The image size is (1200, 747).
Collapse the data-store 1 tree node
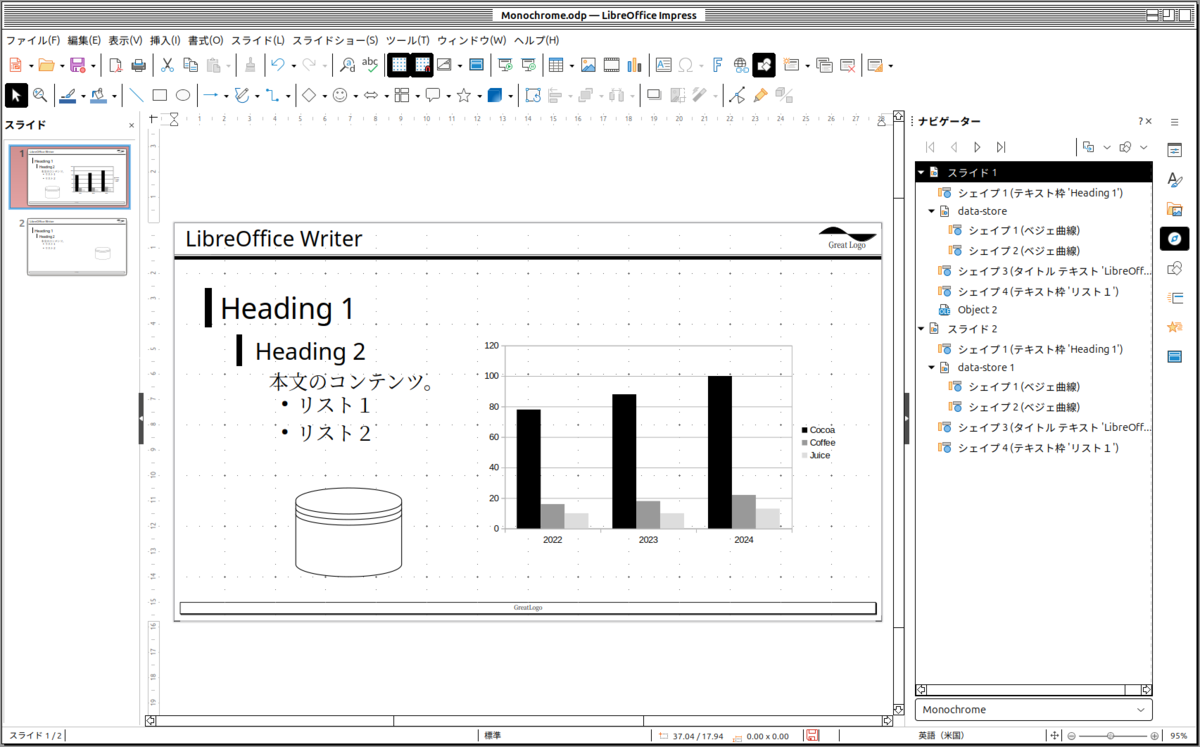pyautogui.click(x=931, y=368)
